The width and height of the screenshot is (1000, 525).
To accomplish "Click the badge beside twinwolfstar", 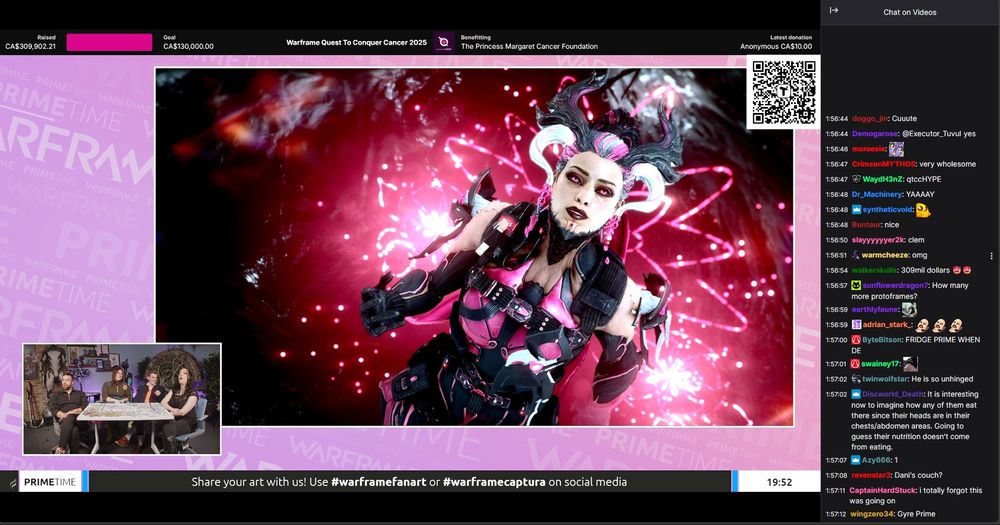I will coord(856,379).
